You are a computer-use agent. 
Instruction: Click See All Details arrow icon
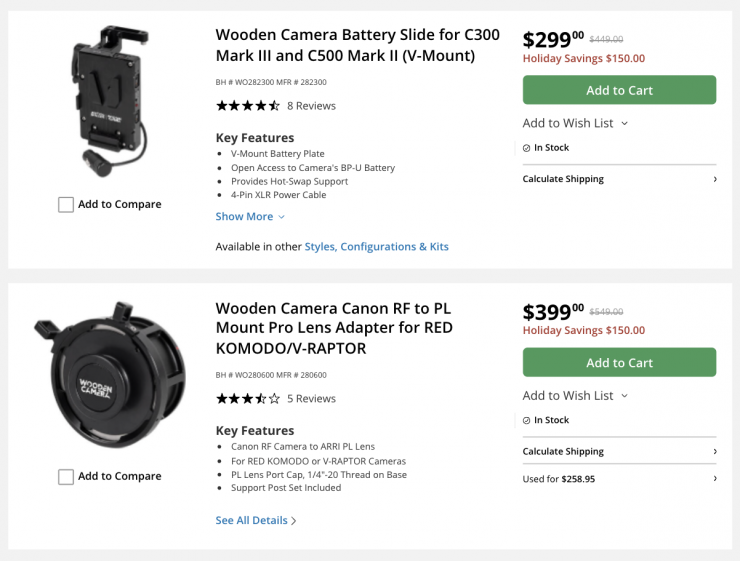293,521
